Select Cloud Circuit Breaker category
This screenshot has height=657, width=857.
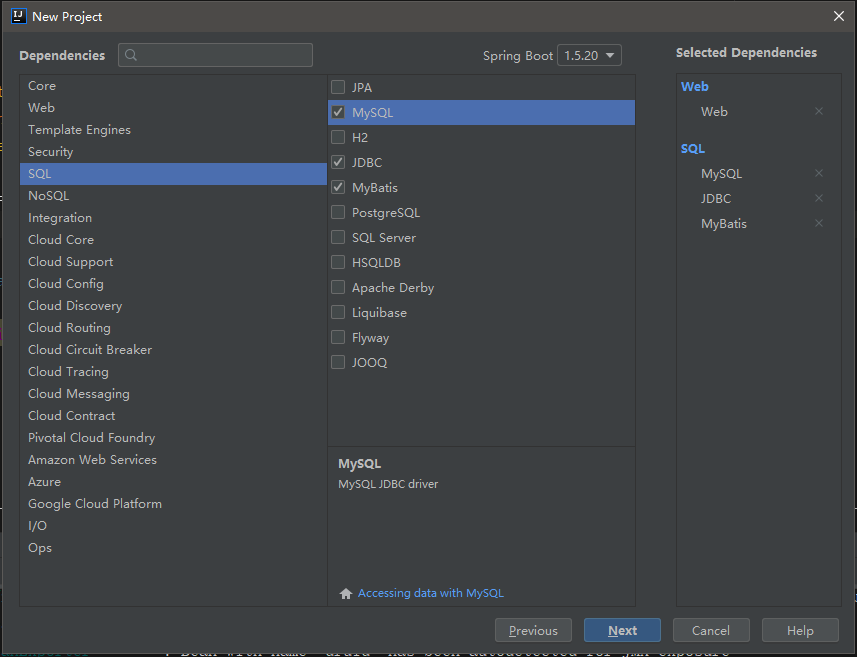coord(173,350)
